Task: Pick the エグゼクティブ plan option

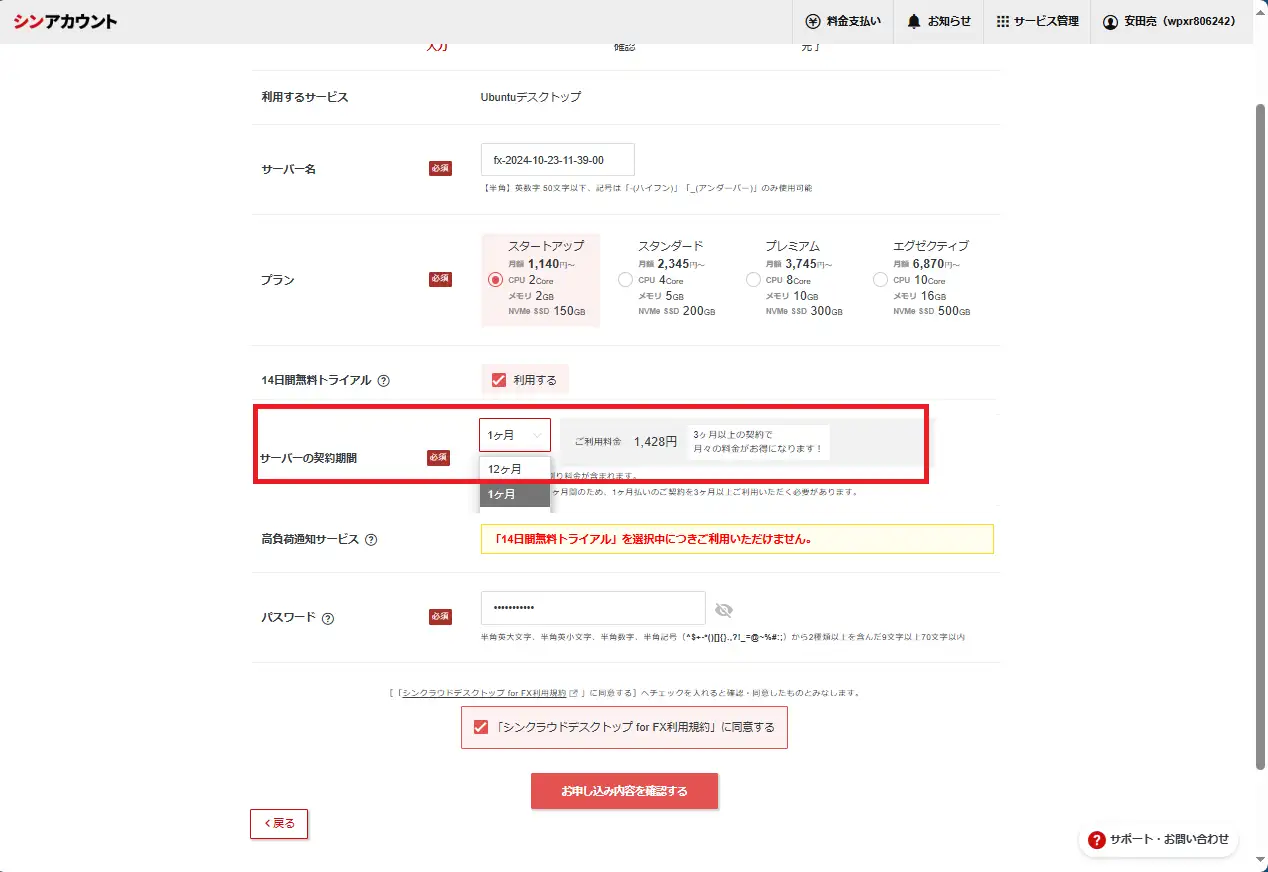Action: coord(880,280)
